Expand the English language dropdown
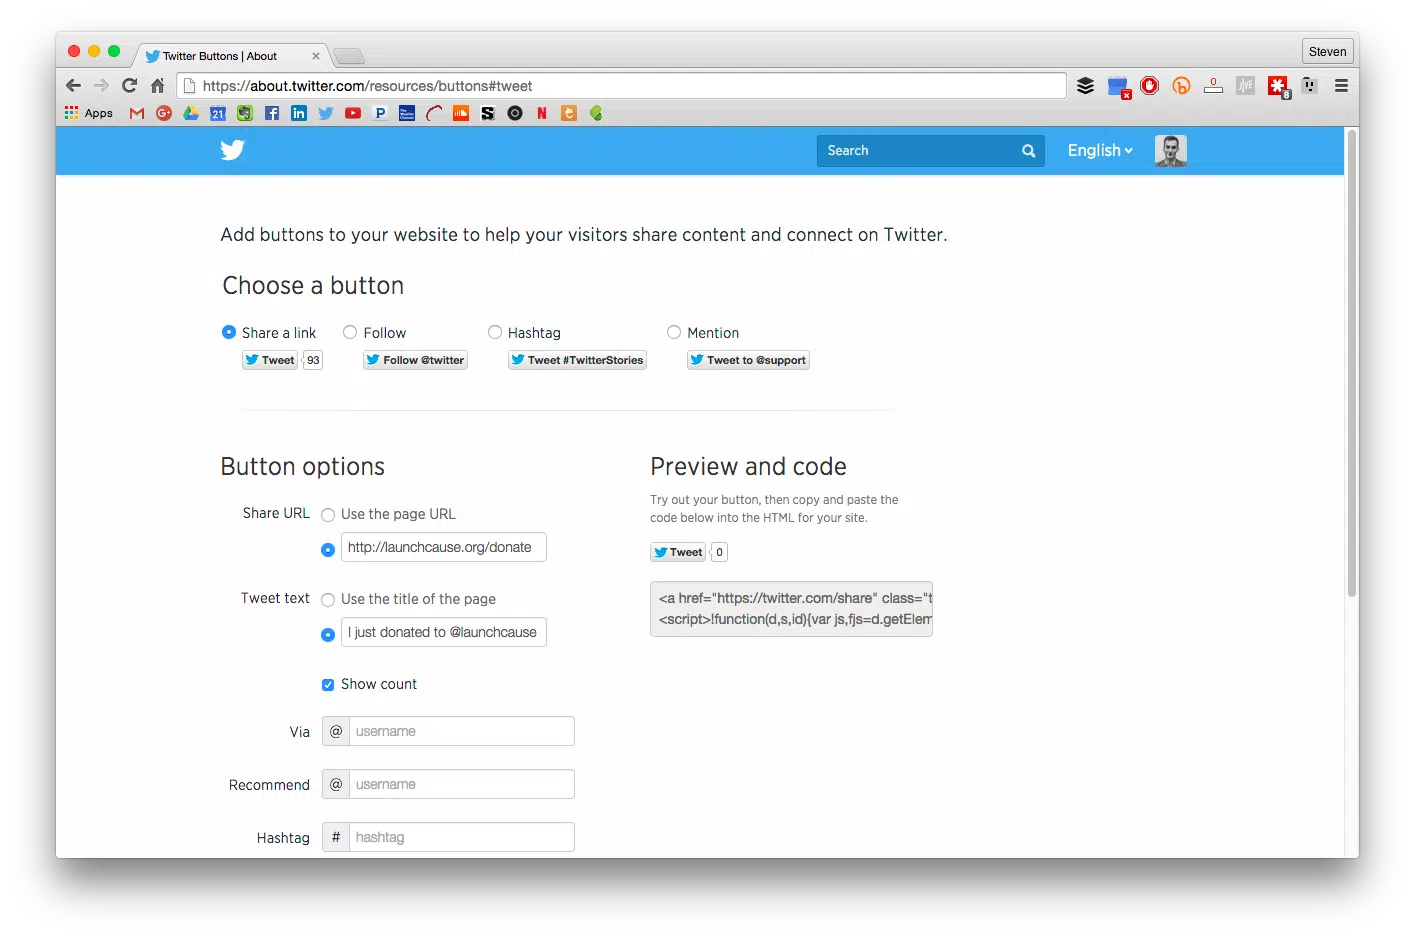Image resolution: width=1415 pixels, height=938 pixels. pos(1099,151)
